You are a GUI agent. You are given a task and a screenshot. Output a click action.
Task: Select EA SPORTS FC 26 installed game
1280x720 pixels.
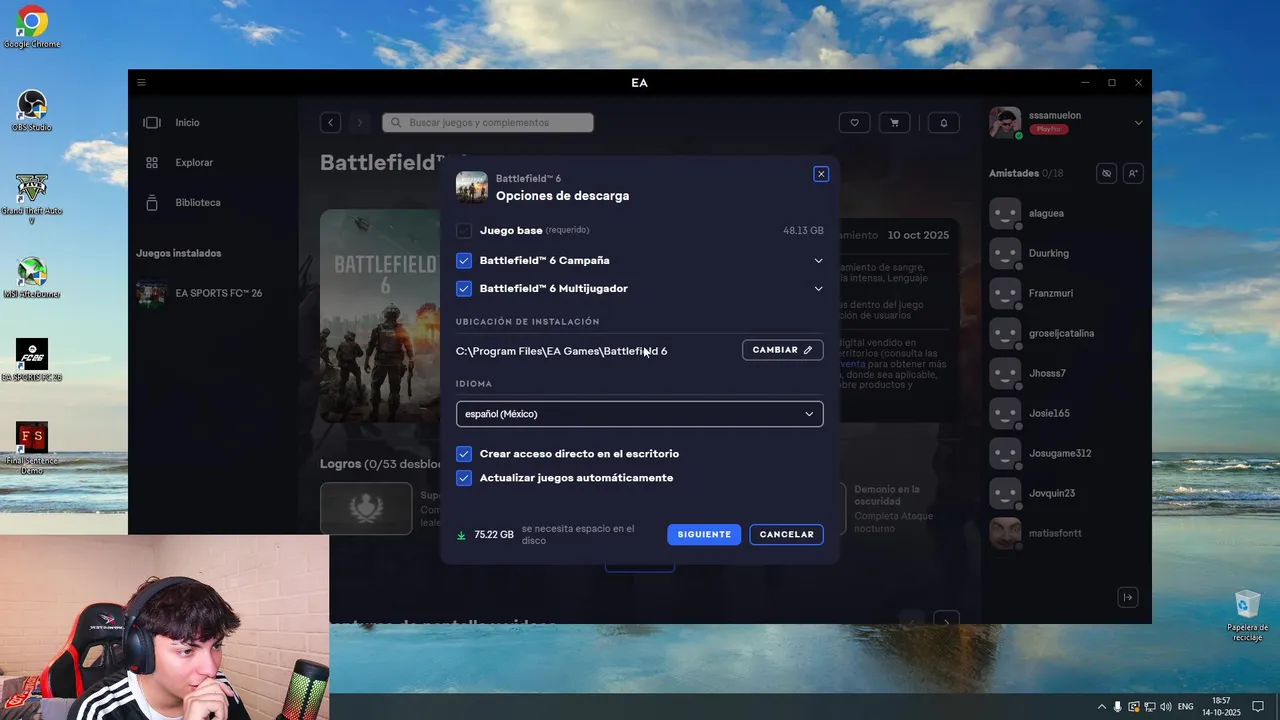200,293
